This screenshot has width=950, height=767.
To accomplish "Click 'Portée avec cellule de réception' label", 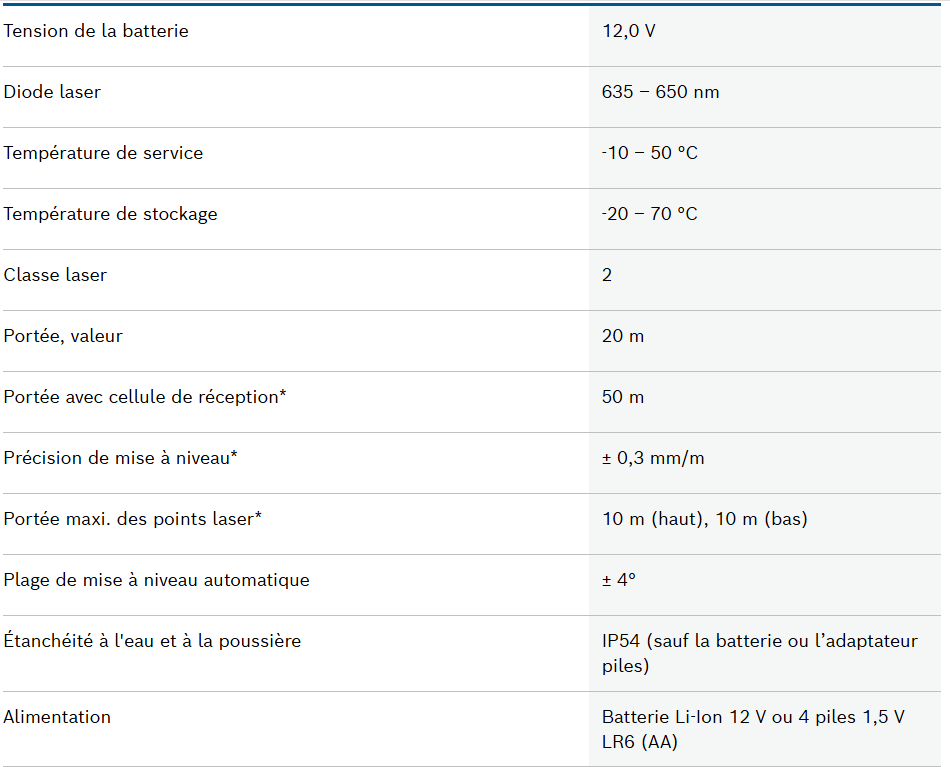I will point(145,397).
